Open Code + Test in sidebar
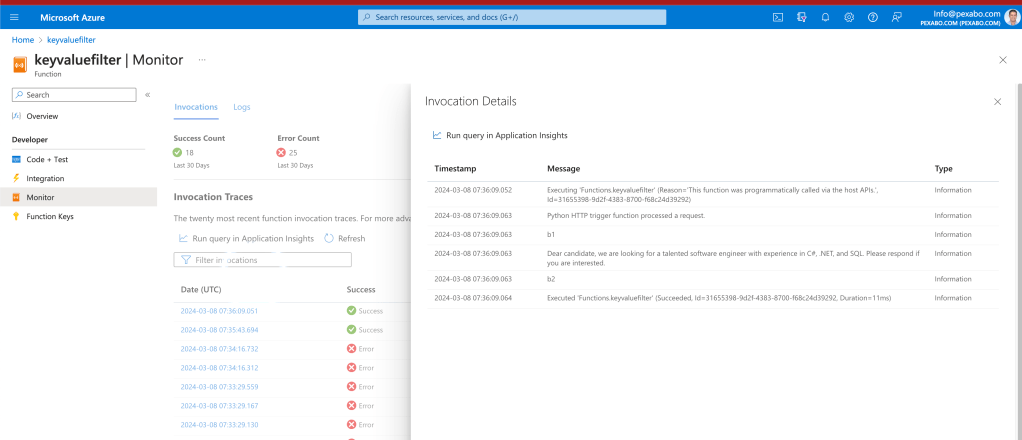1022x440 pixels. (x=47, y=159)
